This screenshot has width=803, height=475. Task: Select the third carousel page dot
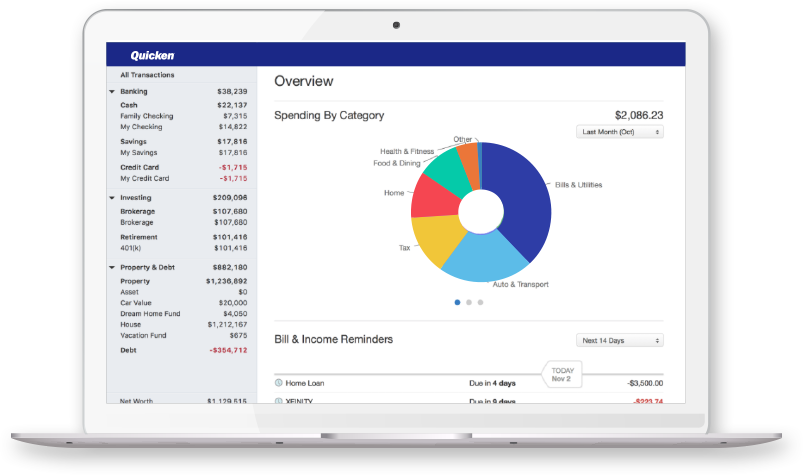[480, 303]
